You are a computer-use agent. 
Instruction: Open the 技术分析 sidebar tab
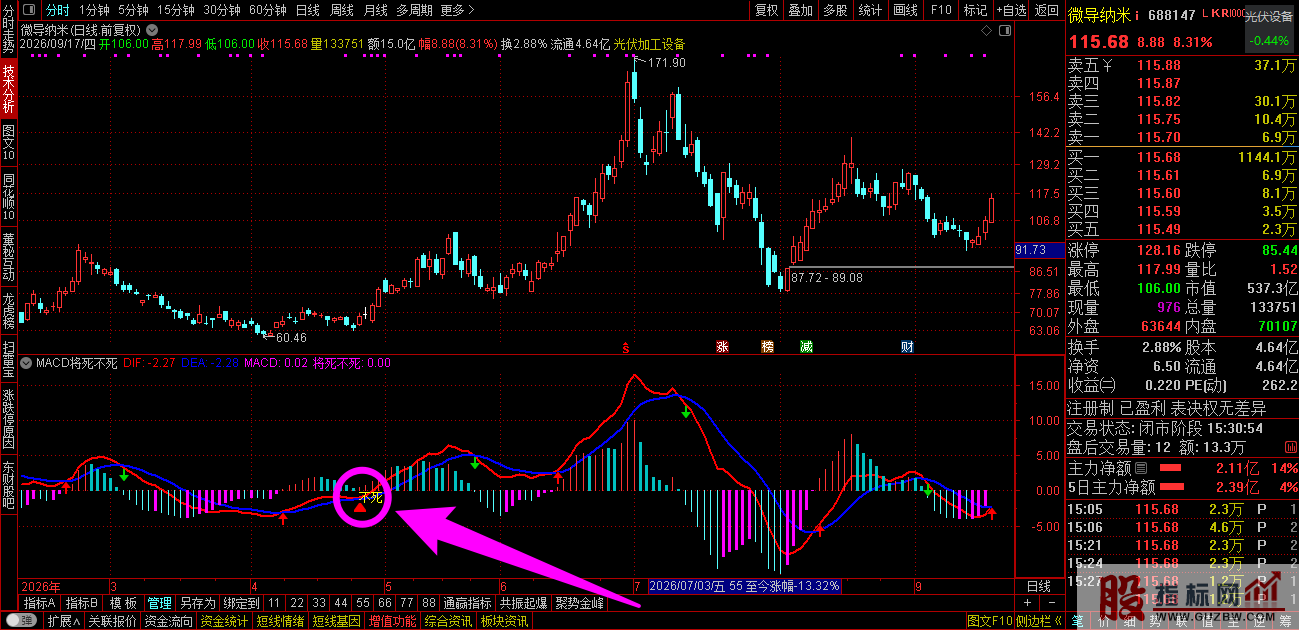point(9,88)
